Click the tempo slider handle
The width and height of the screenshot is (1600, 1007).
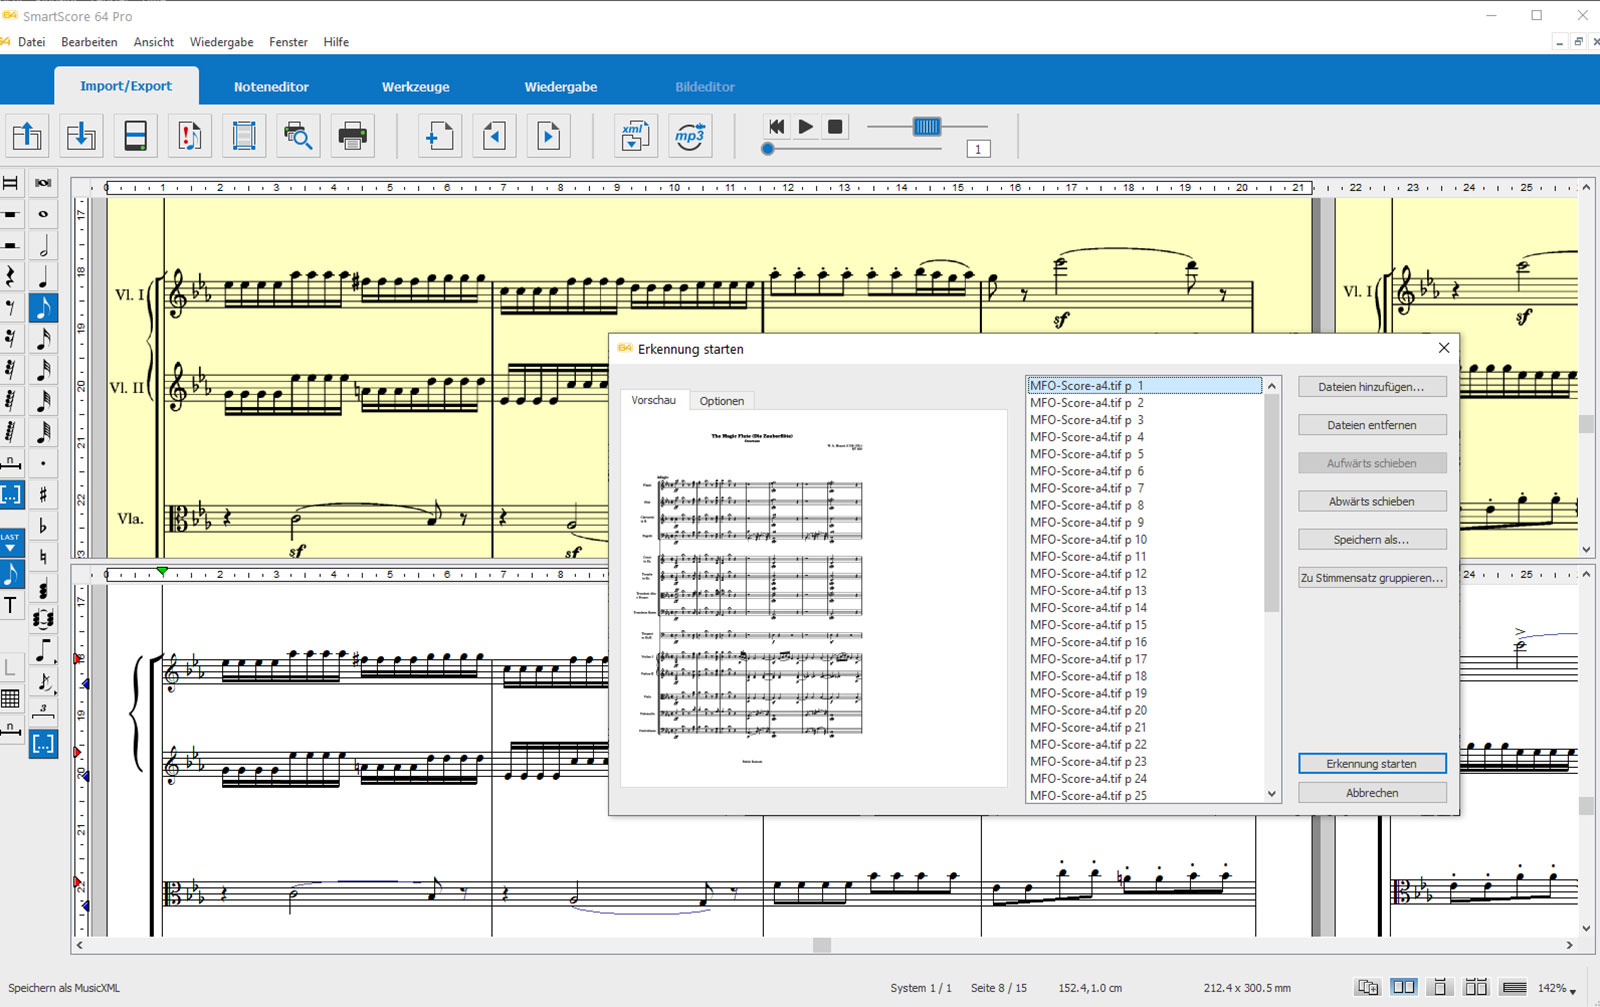927,126
